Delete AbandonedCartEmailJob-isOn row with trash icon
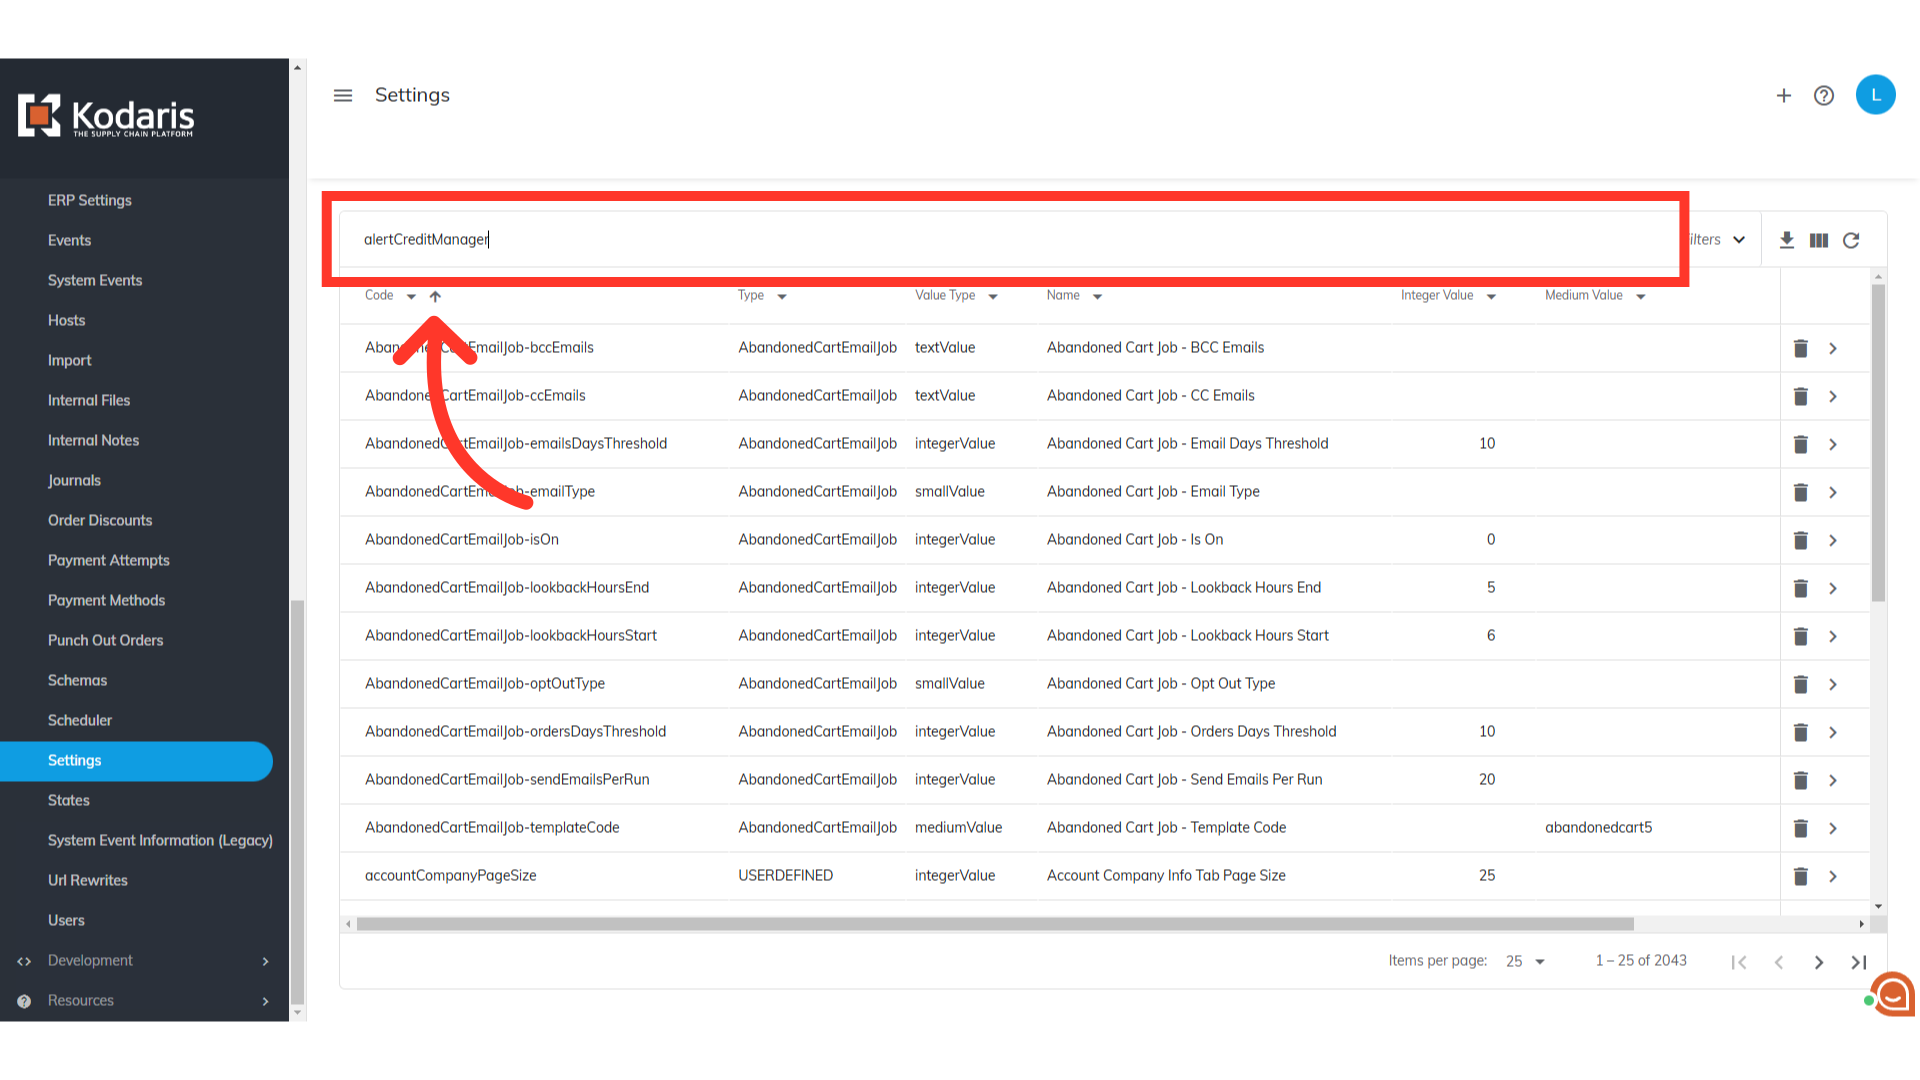This screenshot has width=1920, height=1080. pos(1800,540)
